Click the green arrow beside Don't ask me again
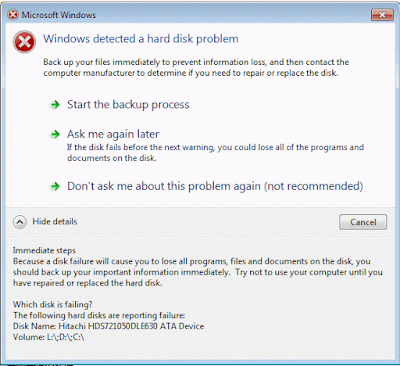Viewport: 400px width, 366px height. pos(55,186)
